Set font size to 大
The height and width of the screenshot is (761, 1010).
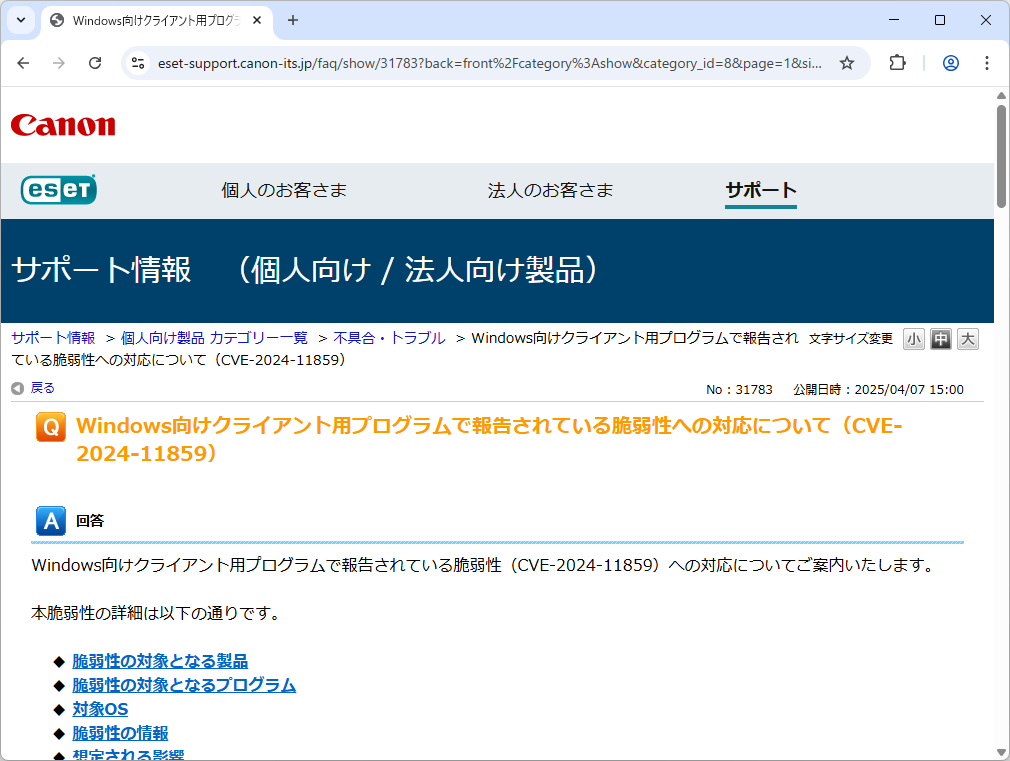click(967, 339)
